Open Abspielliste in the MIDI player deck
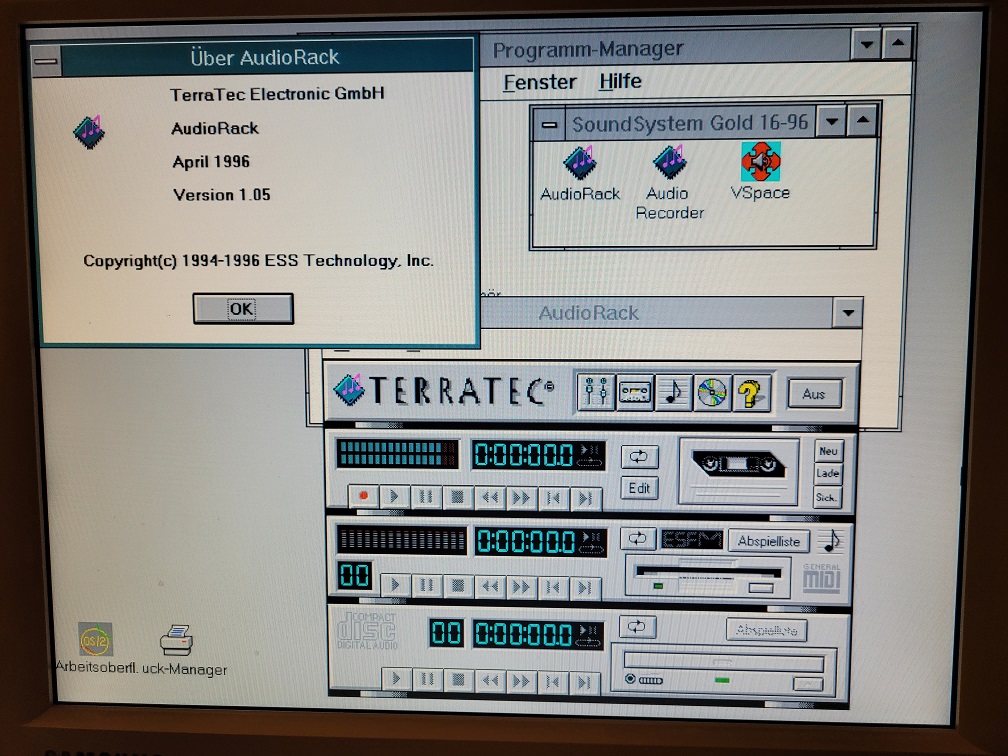 click(x=769, y=541)
